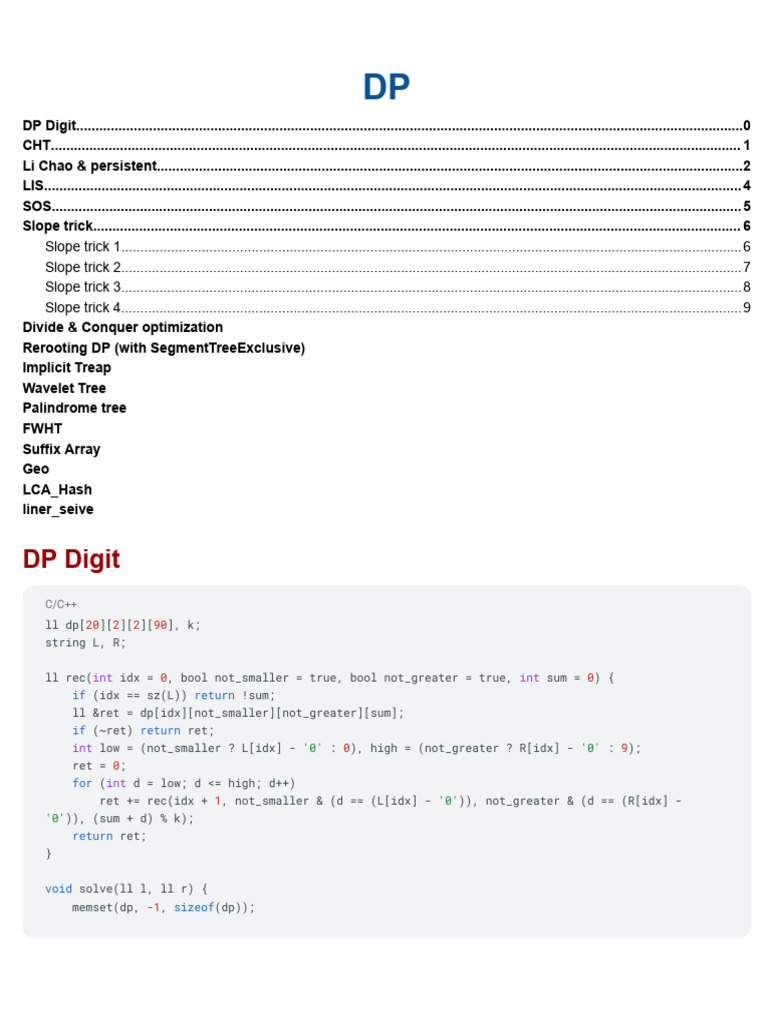Open the Li Chao & persistent entry
The width and height of the screenshot is (768, 1024).
(386, 166)
